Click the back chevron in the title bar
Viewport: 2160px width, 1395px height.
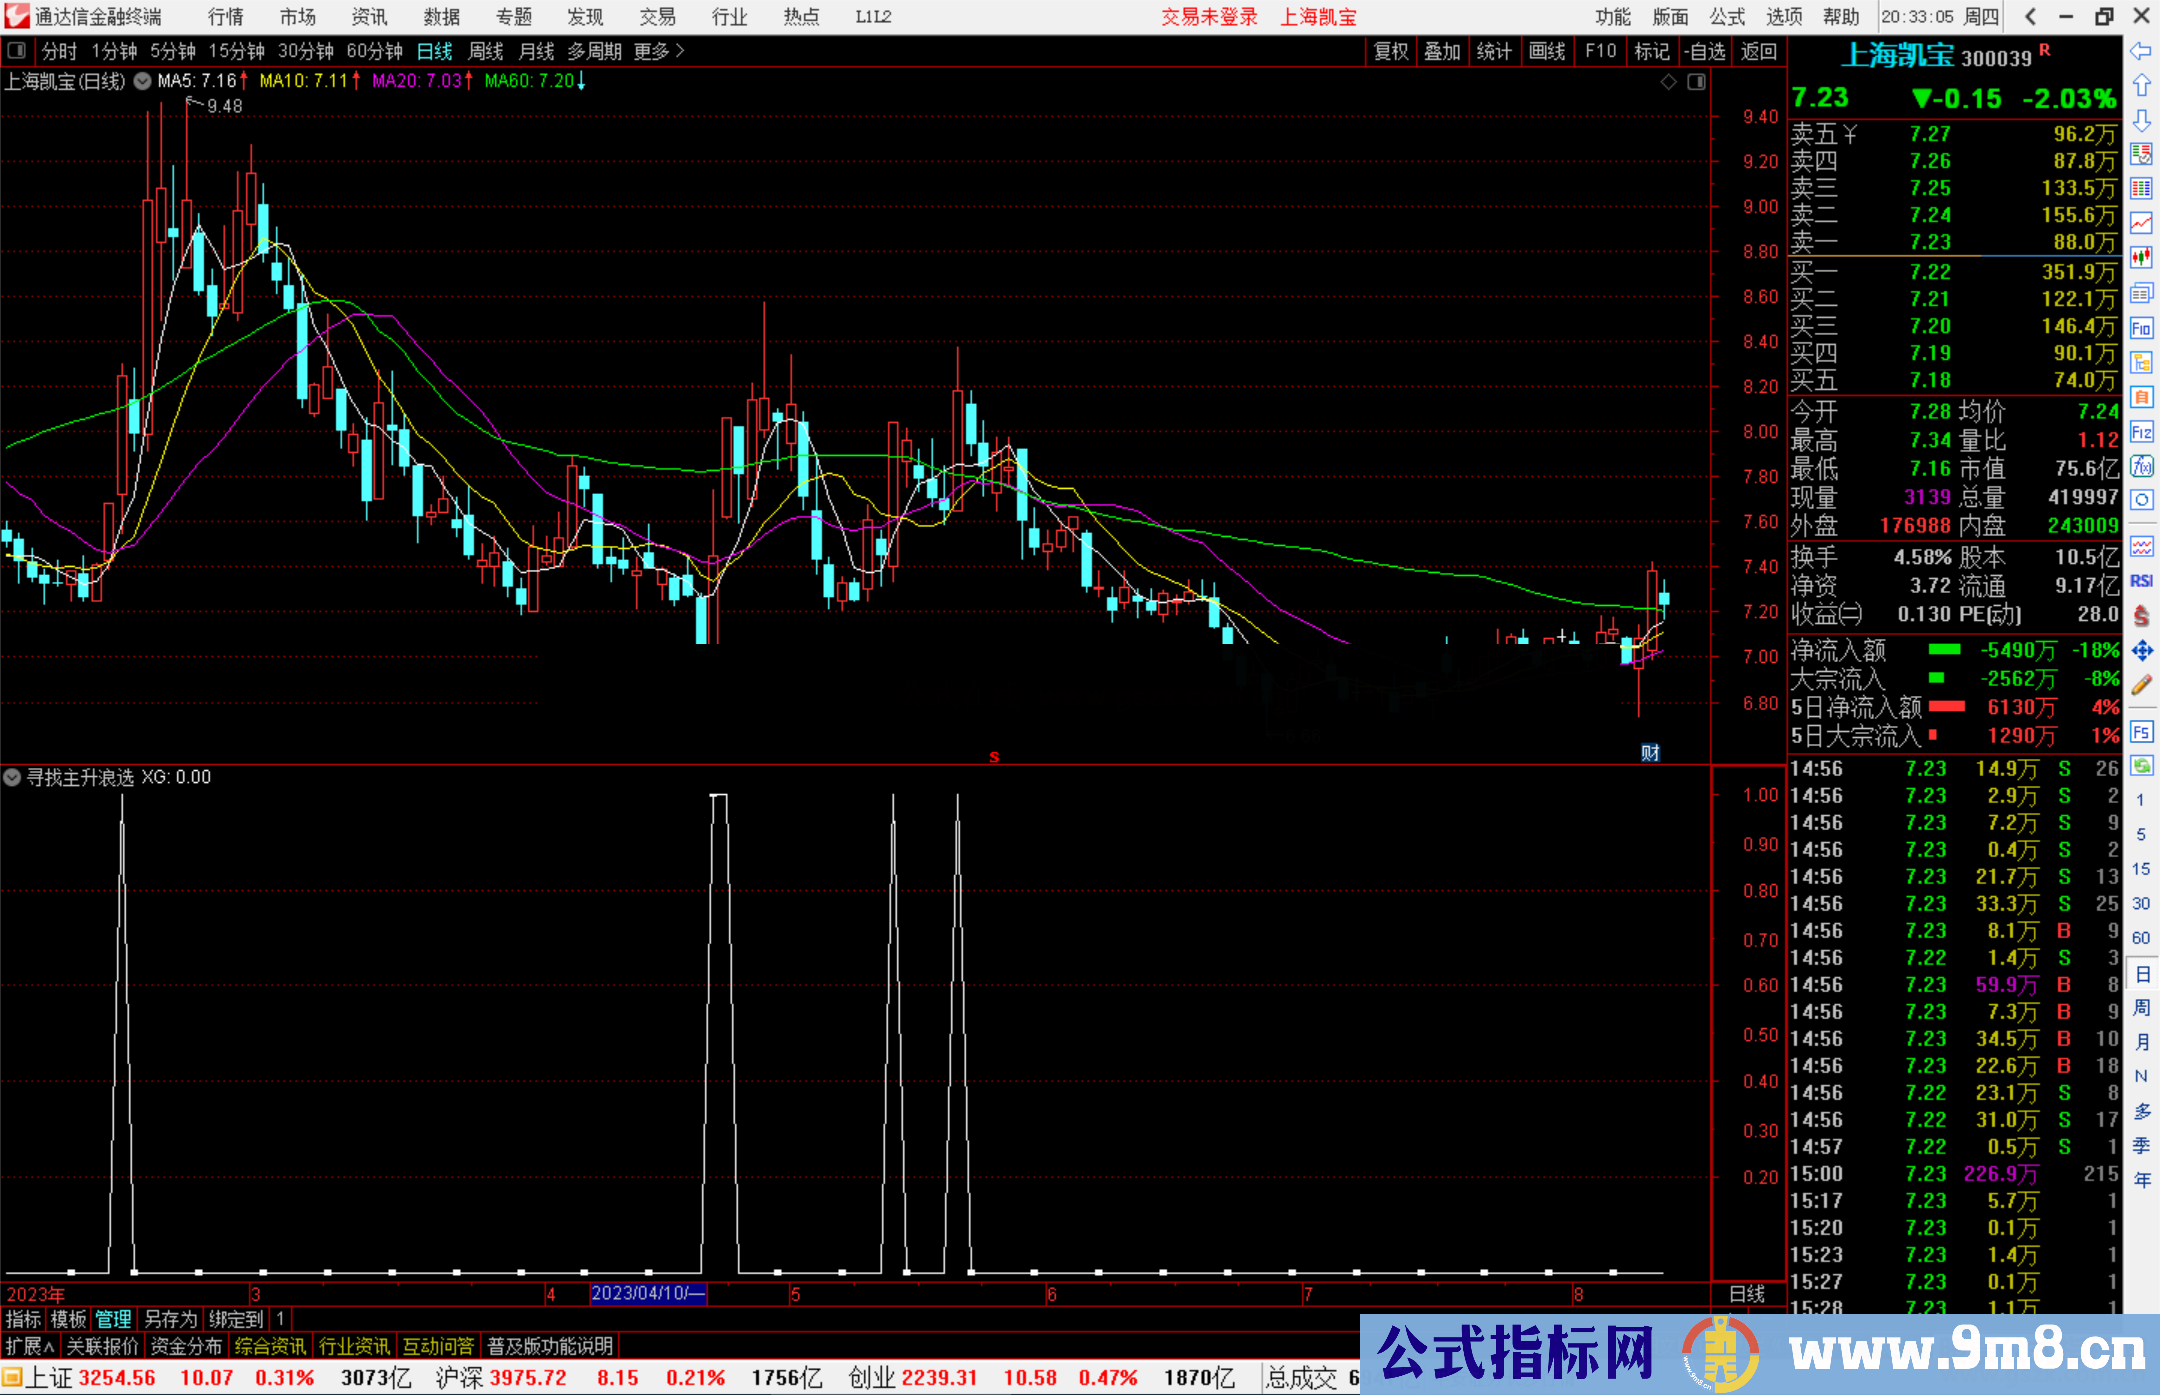[2030, 16]
